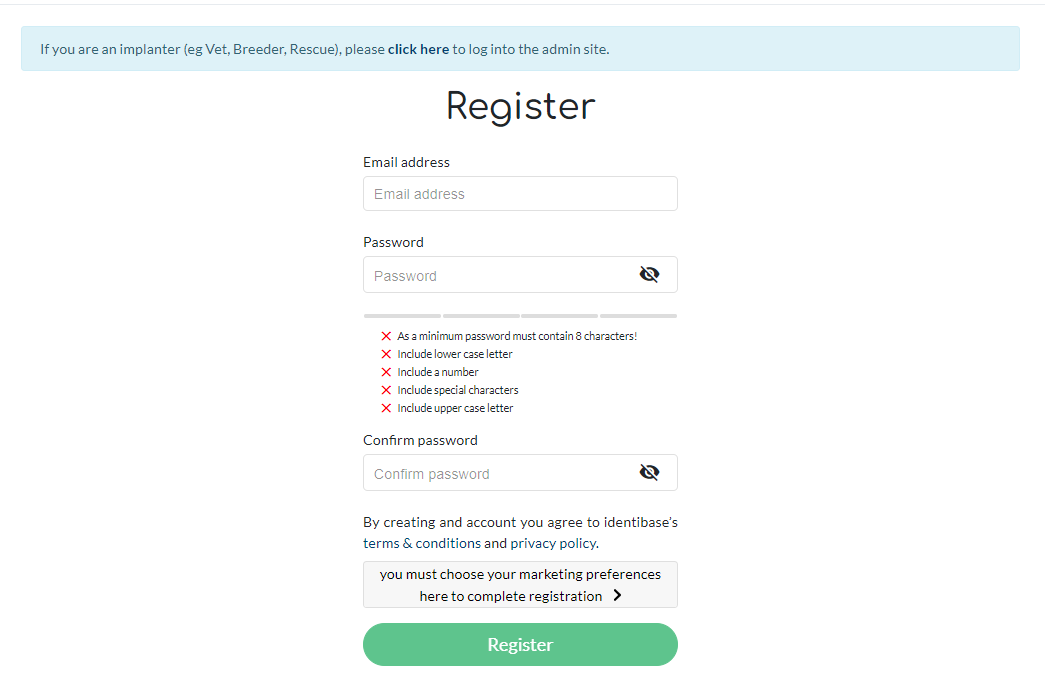Click red X beside 8 characters requirement

(x=387, y=335)
